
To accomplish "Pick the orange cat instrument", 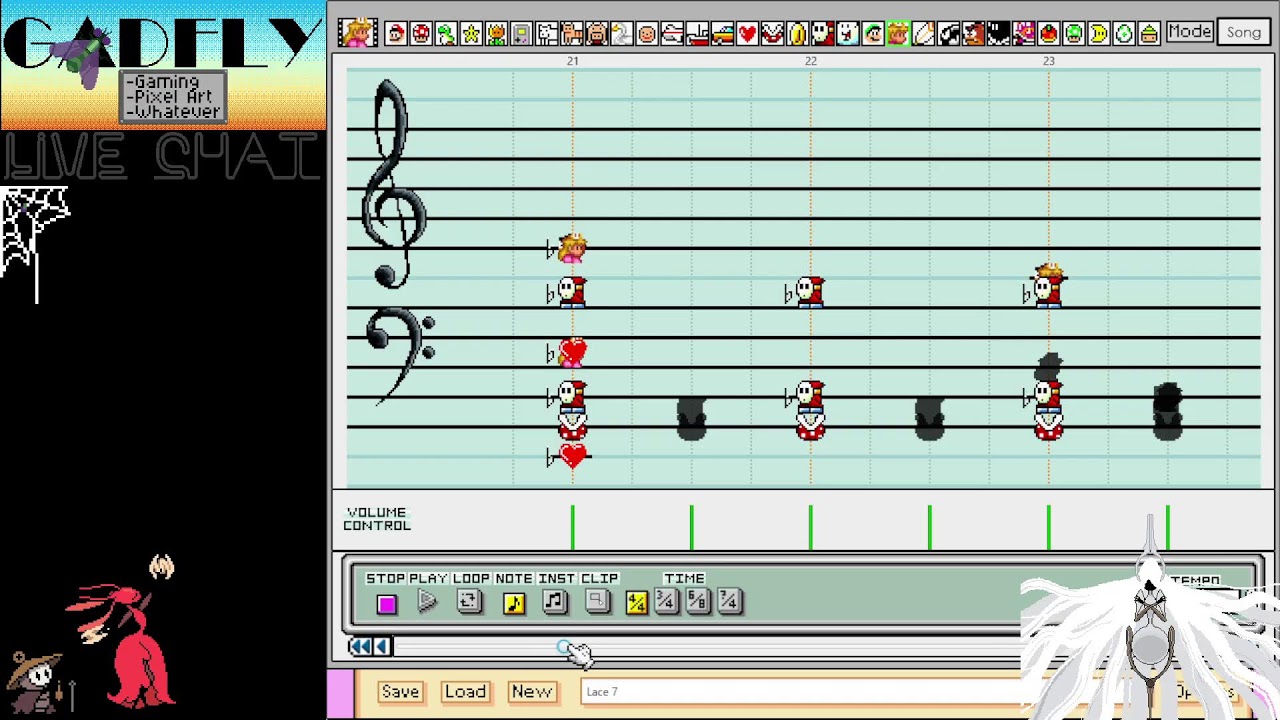I will 571,33.
